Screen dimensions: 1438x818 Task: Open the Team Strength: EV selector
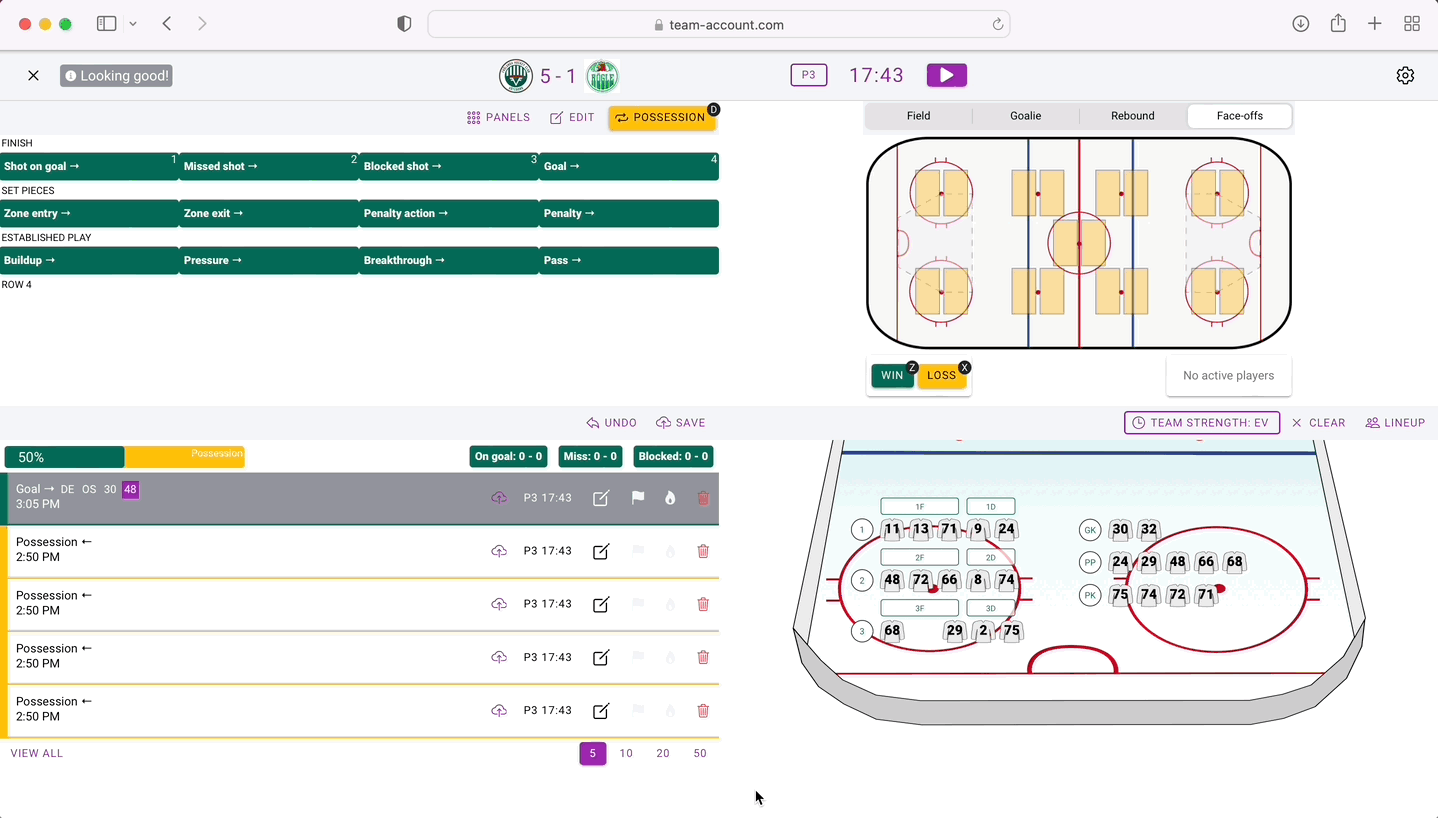click(1201, 423)
